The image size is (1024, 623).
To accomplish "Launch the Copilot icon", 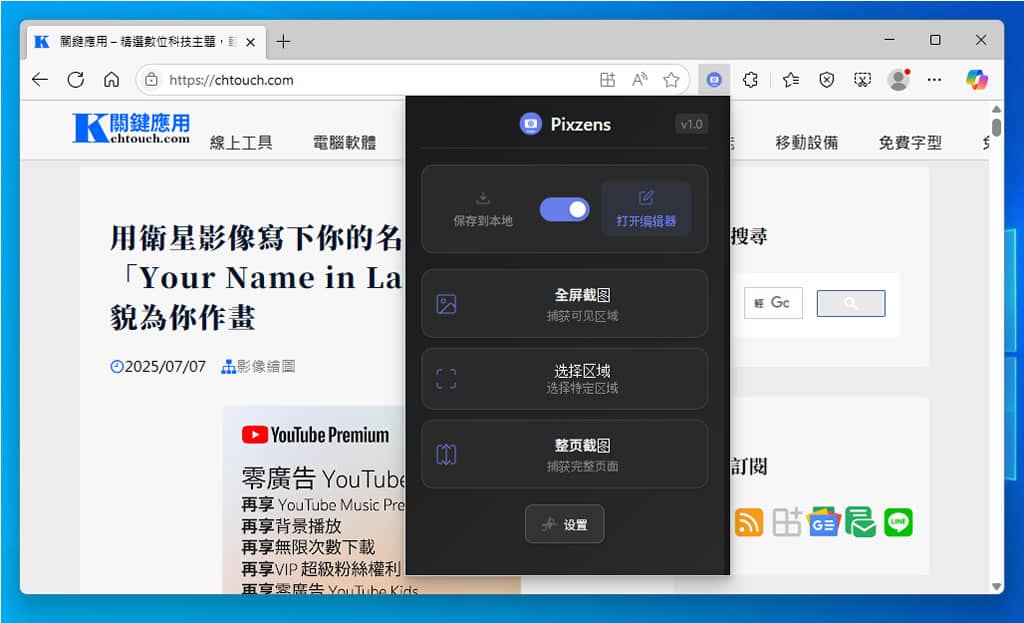I will coord(977,80).
